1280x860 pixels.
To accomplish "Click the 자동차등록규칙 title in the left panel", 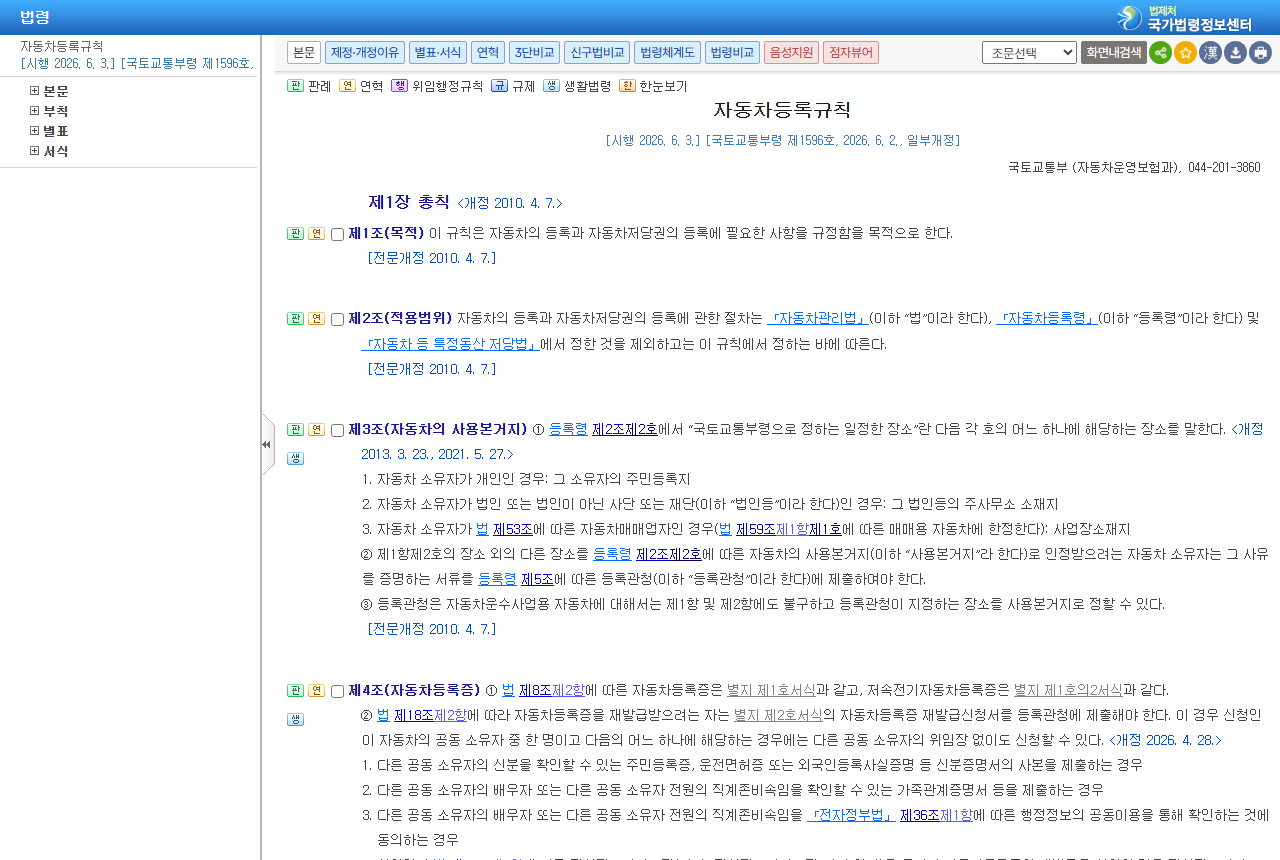I will 62,46.
